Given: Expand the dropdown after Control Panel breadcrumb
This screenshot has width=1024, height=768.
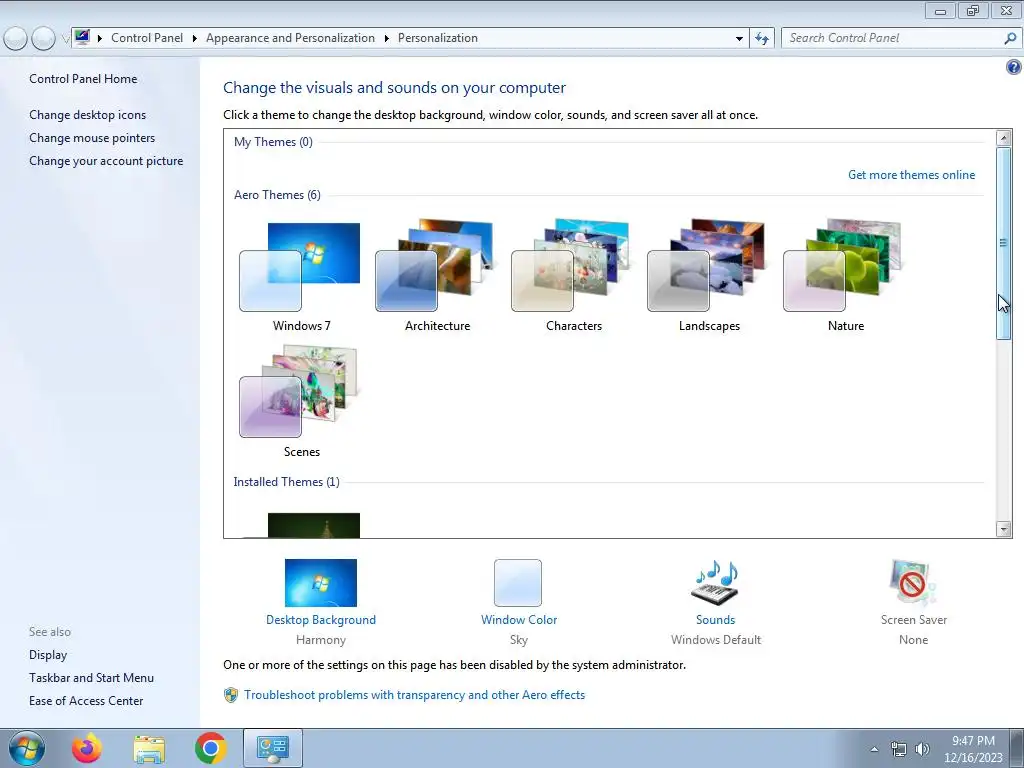Looking at the screenshot, I should pos(195,39).
